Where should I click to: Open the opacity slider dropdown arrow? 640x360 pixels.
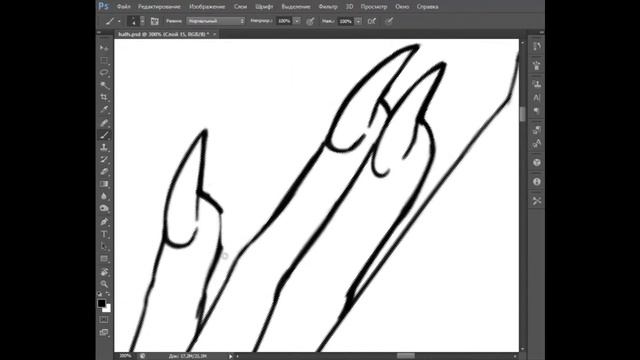[297, 21]
